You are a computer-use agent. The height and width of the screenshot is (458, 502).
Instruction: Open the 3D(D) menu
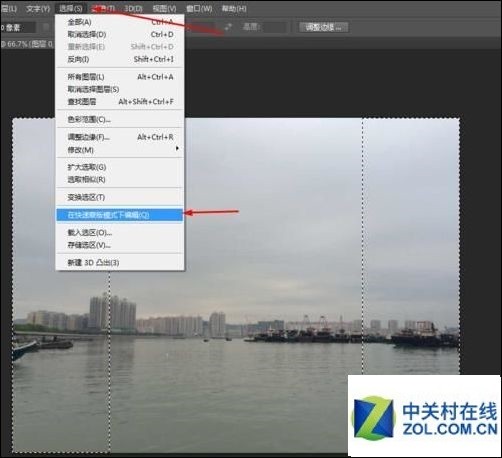[x=133, y=8]
